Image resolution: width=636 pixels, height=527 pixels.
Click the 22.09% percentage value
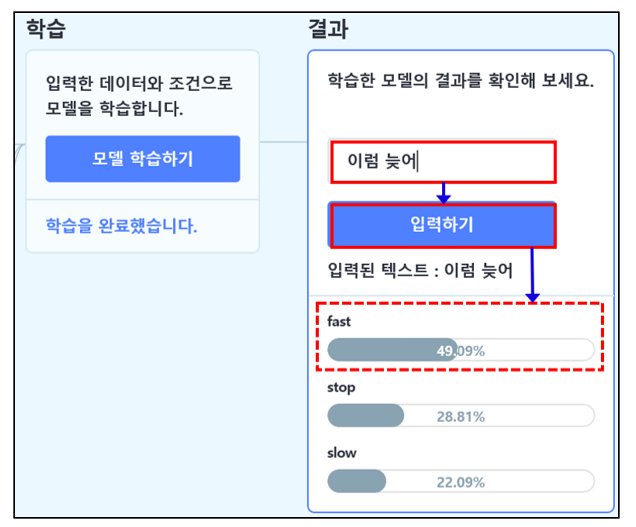point(461,482)
